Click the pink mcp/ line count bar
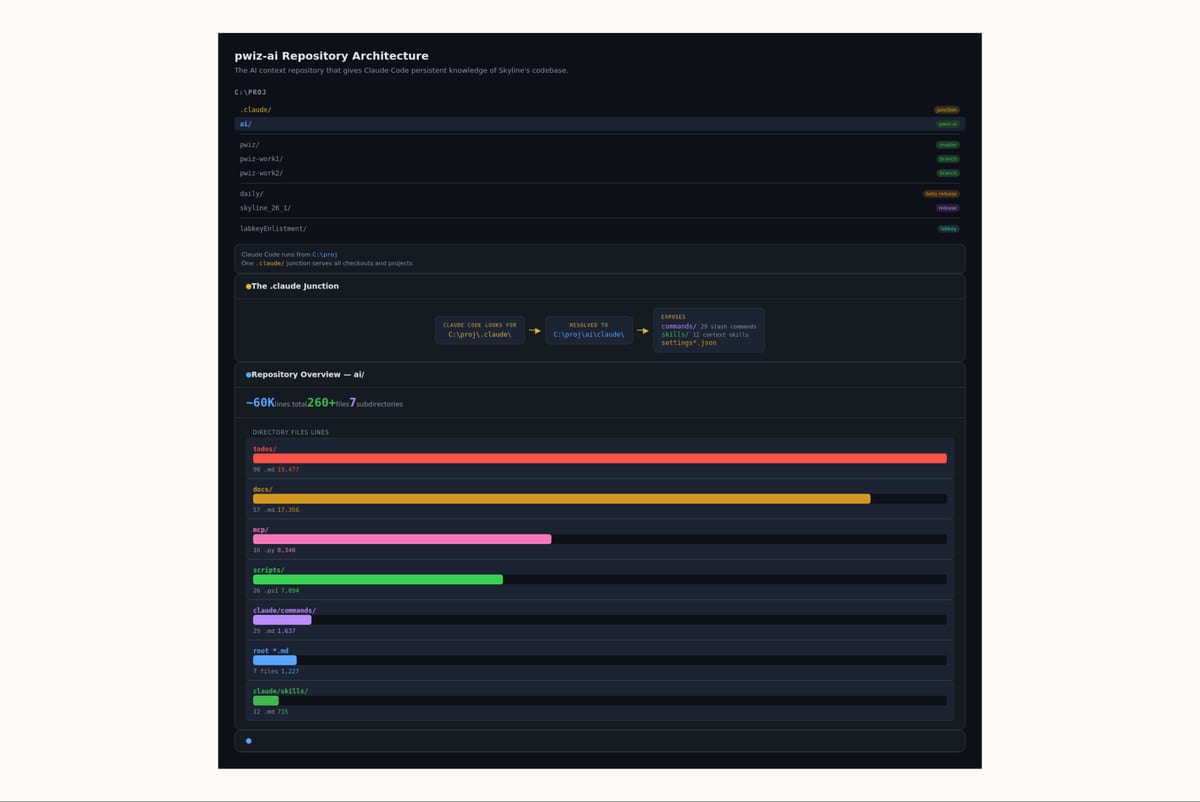1200x802 pixels. pyautogui.click(x=402, y=539)
